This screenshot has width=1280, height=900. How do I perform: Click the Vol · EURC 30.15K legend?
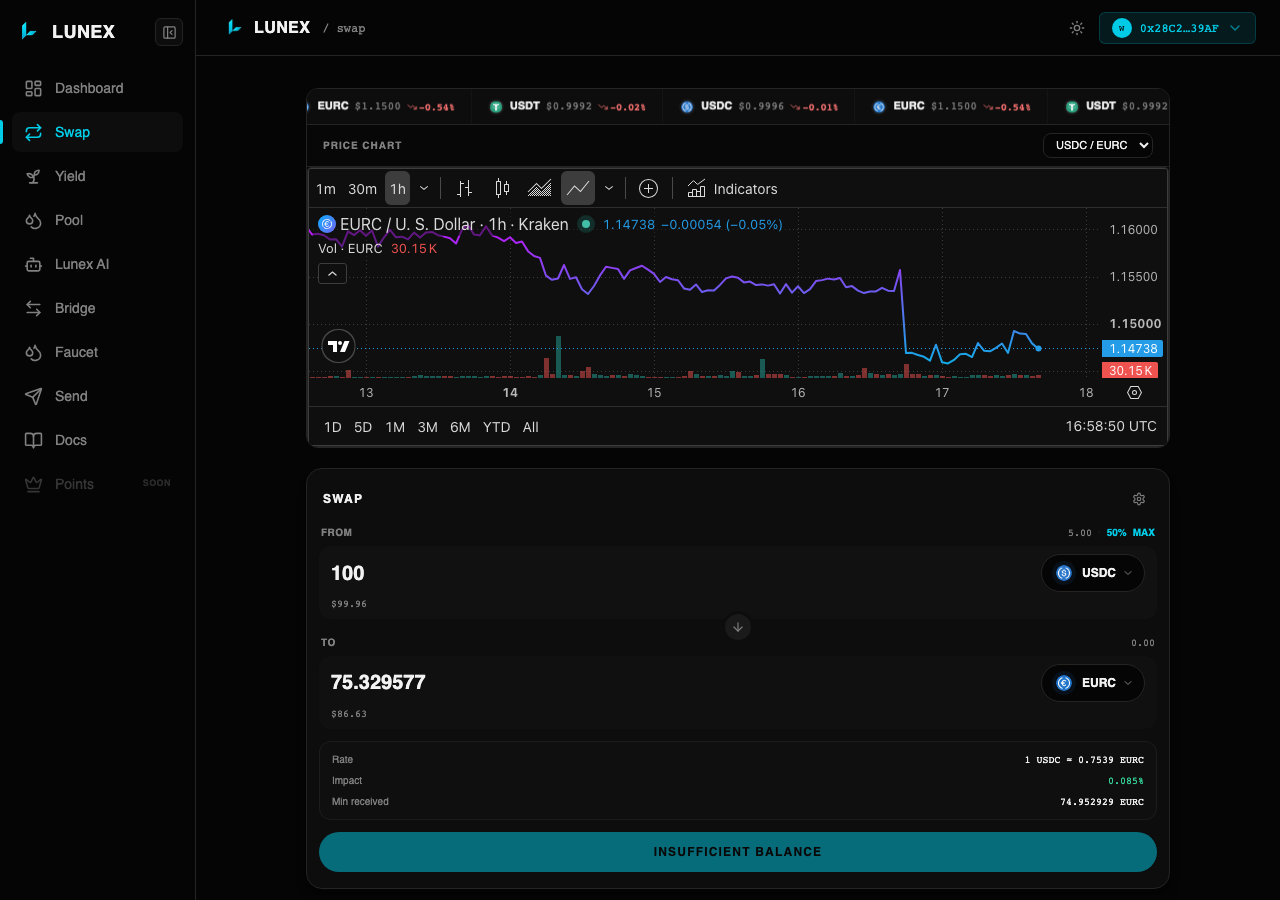377,249
